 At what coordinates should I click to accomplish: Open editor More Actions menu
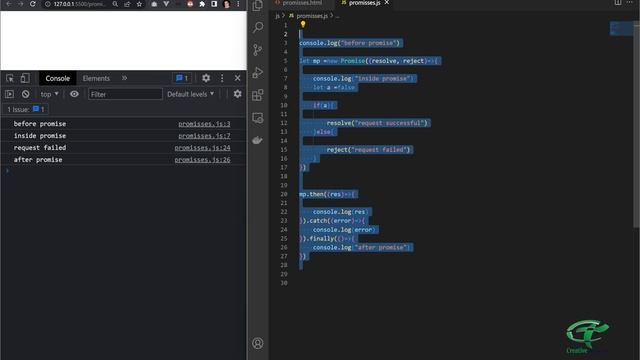tap(630, 2)
